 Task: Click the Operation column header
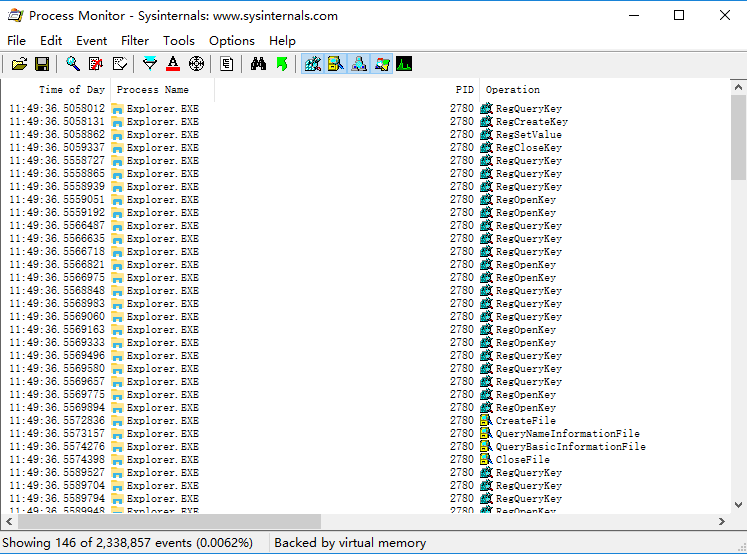click(605, 90)
